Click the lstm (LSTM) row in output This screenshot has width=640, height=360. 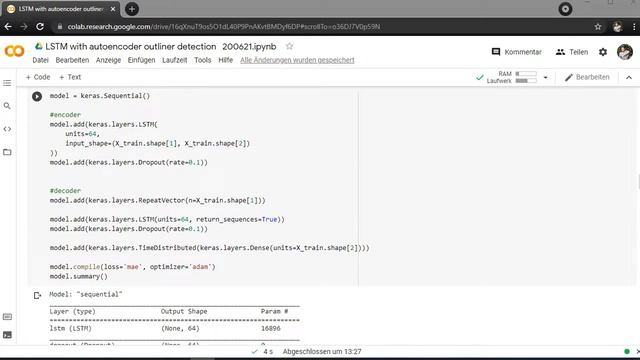pos(165,329)
